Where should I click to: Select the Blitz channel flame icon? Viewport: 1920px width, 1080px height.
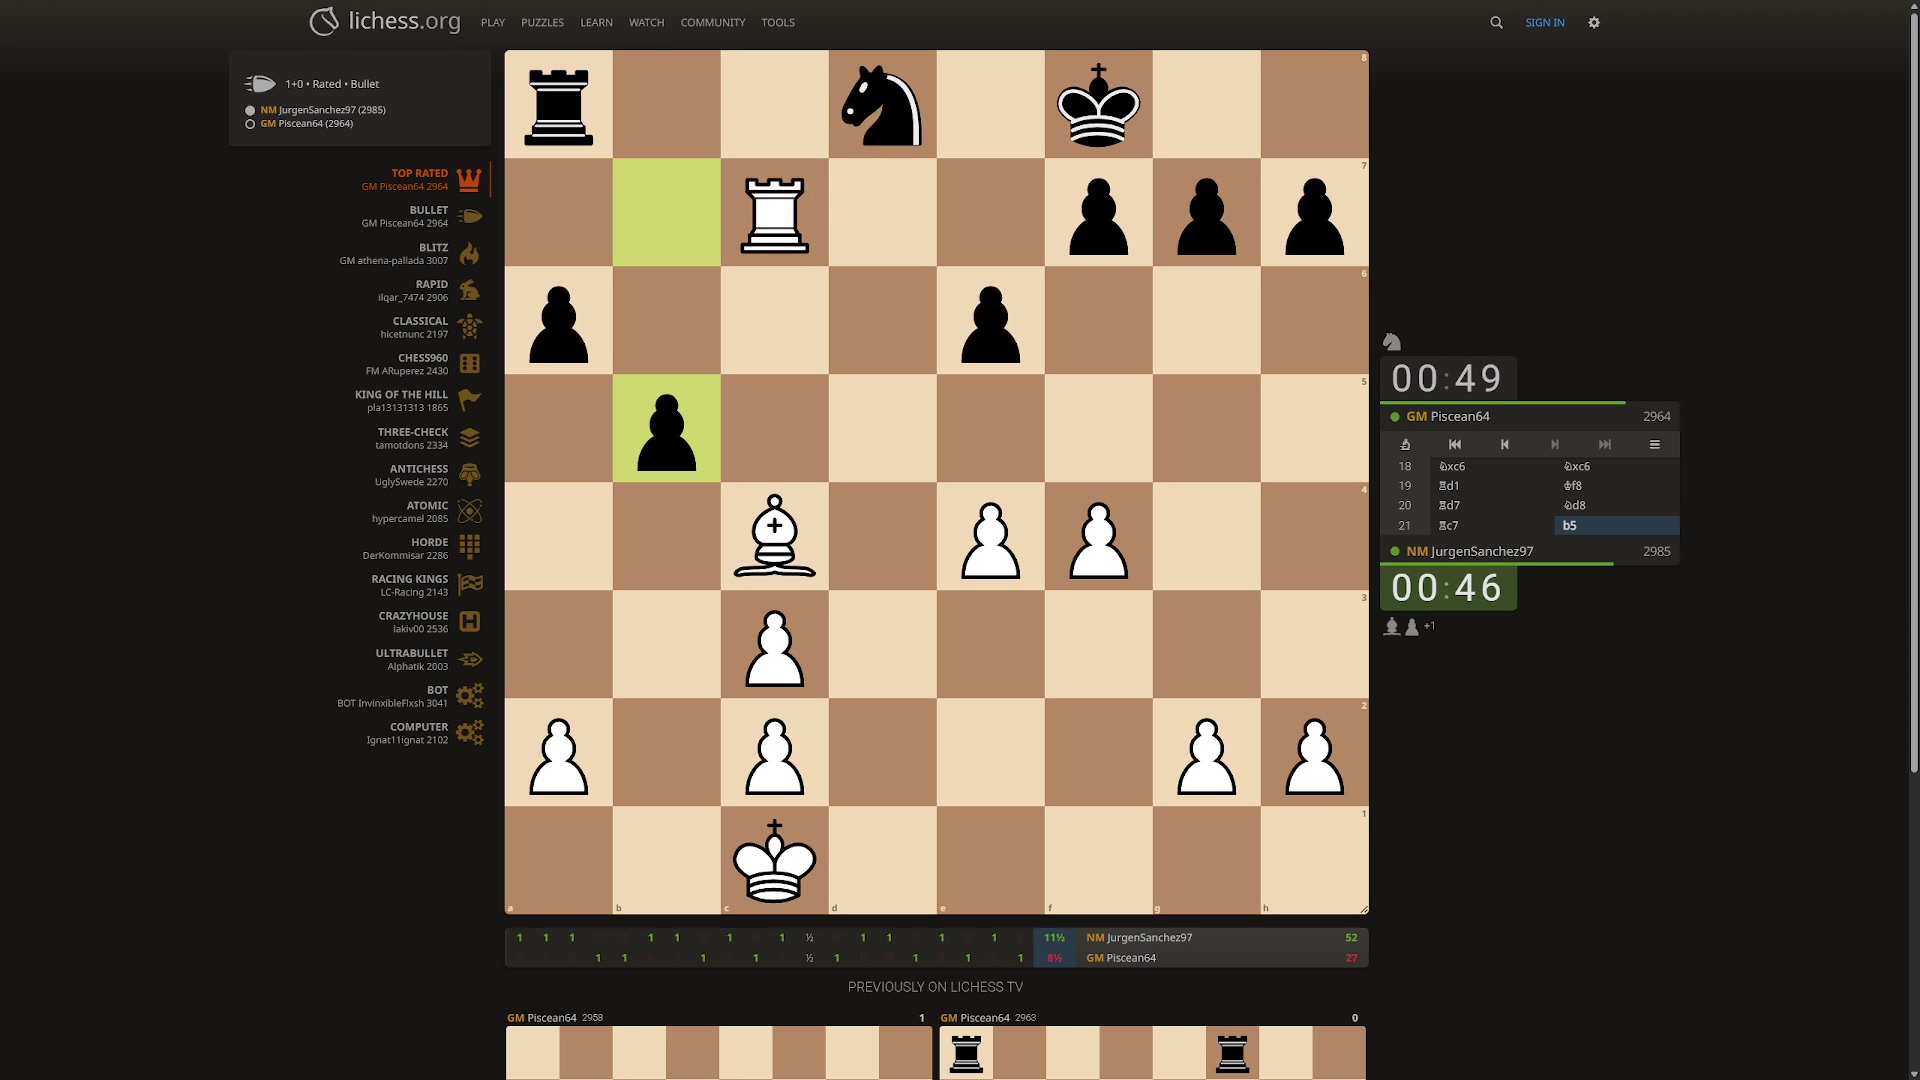469,254
